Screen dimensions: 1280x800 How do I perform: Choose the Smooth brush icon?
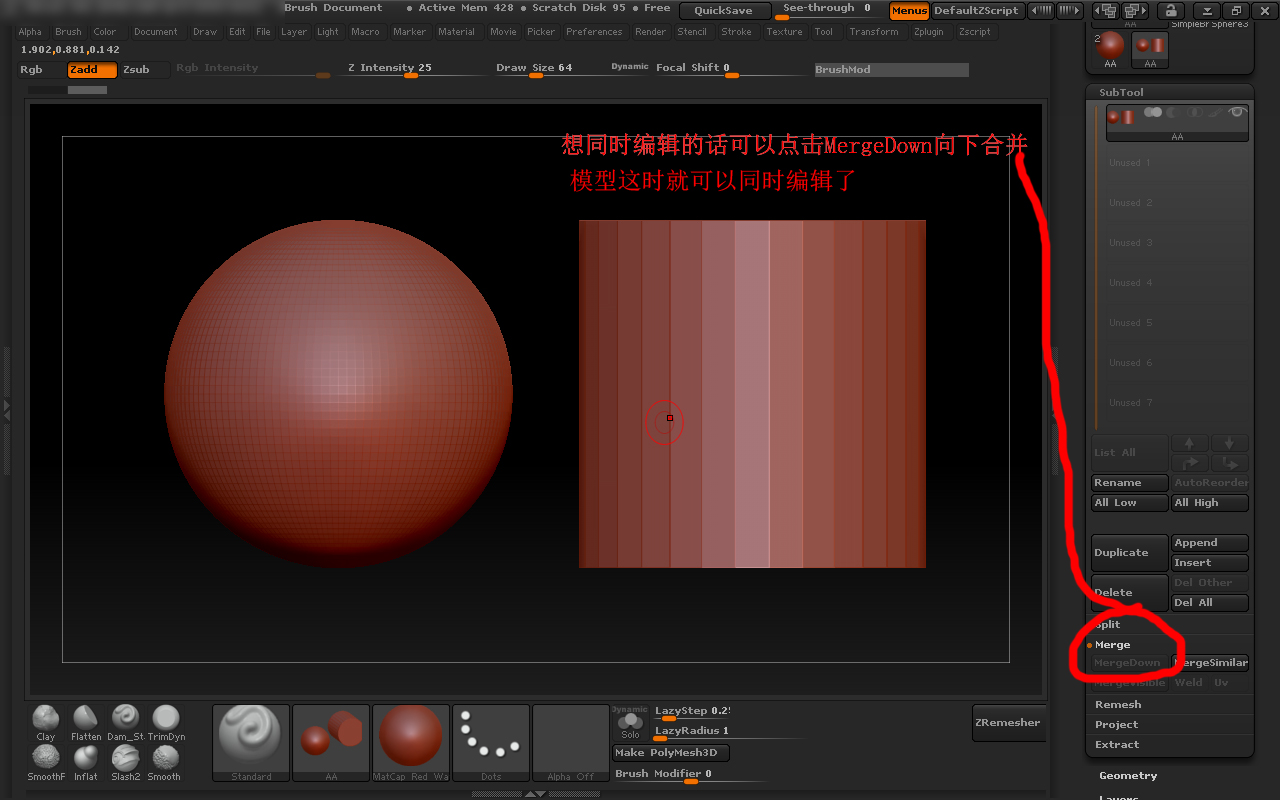(166, 762)
